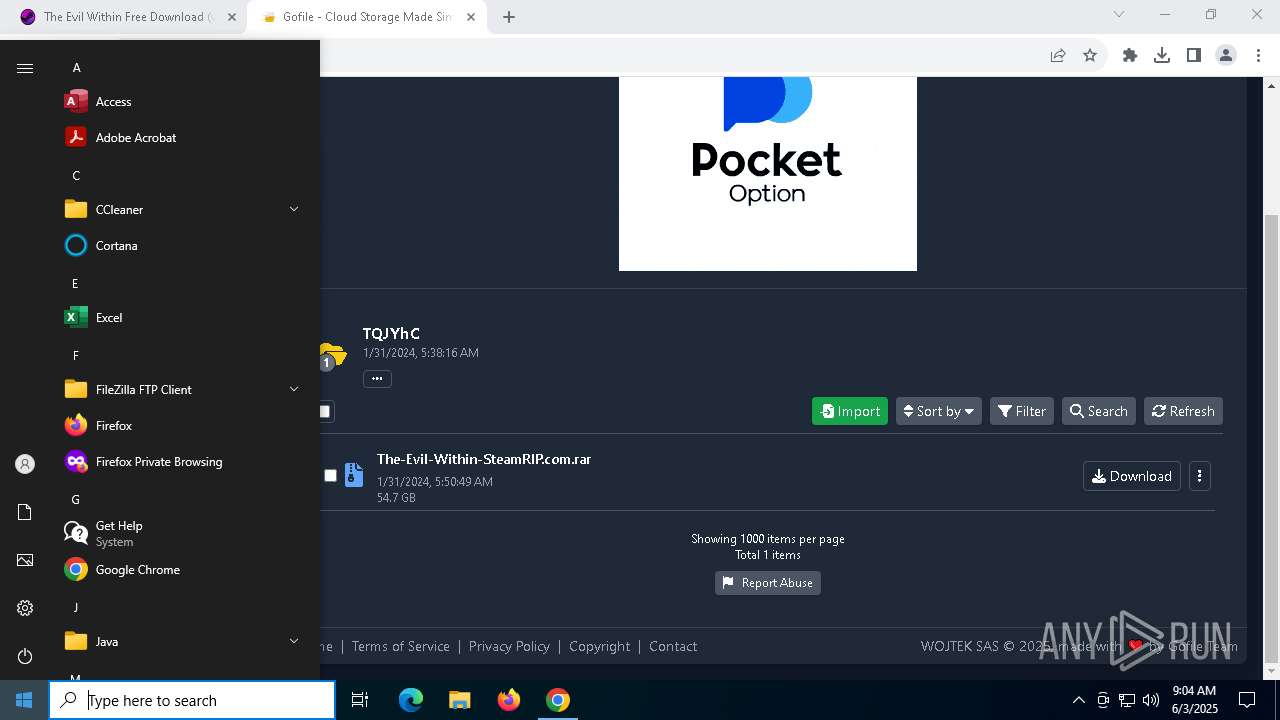
Task: Open Microsoft Edge from the taskbar
Action: tap(411, 700)
